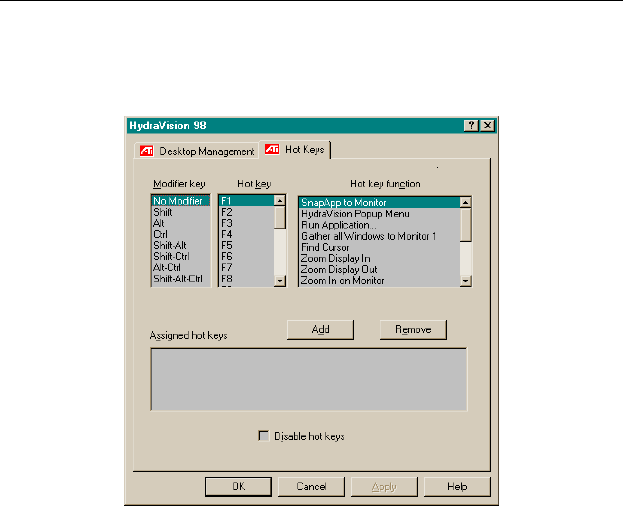623x506 pixels.
Task: Choose Alt modifier key
Action: pyautogui.click(x=181, y=223)
